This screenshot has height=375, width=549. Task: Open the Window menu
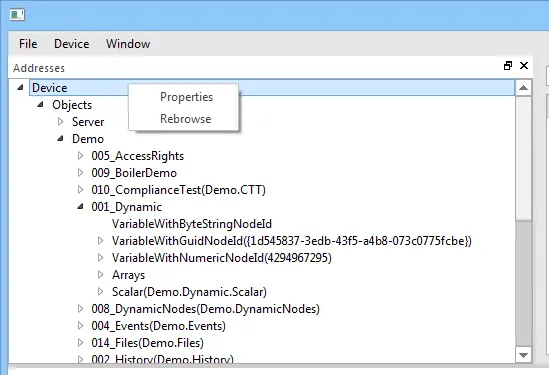pos(128,44)
